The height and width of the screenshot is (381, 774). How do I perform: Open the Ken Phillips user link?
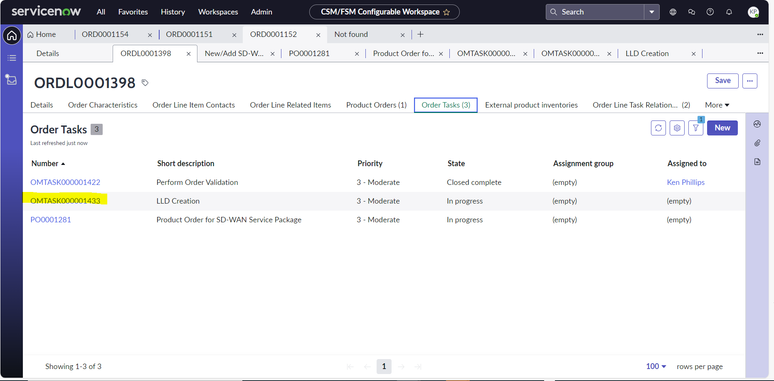(686, 182)
